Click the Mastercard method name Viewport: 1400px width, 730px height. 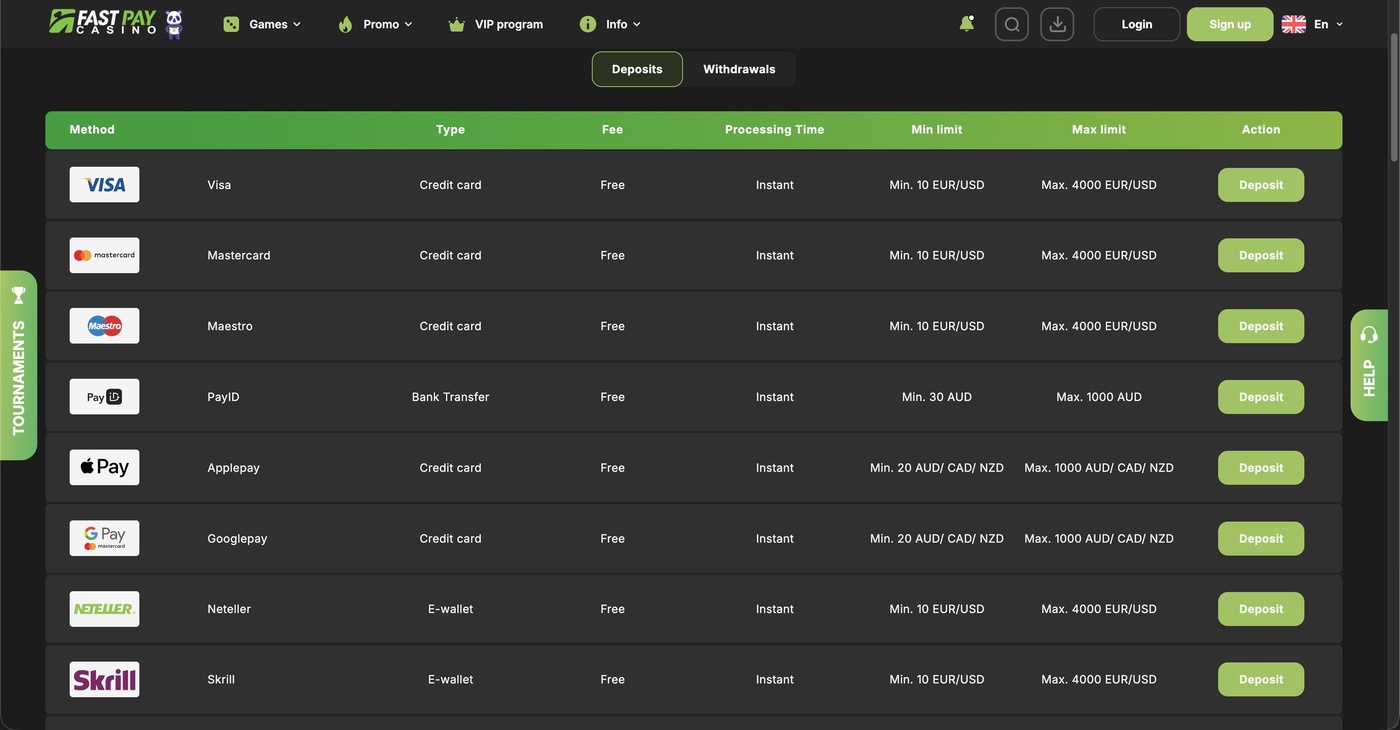tap(239, 255)
